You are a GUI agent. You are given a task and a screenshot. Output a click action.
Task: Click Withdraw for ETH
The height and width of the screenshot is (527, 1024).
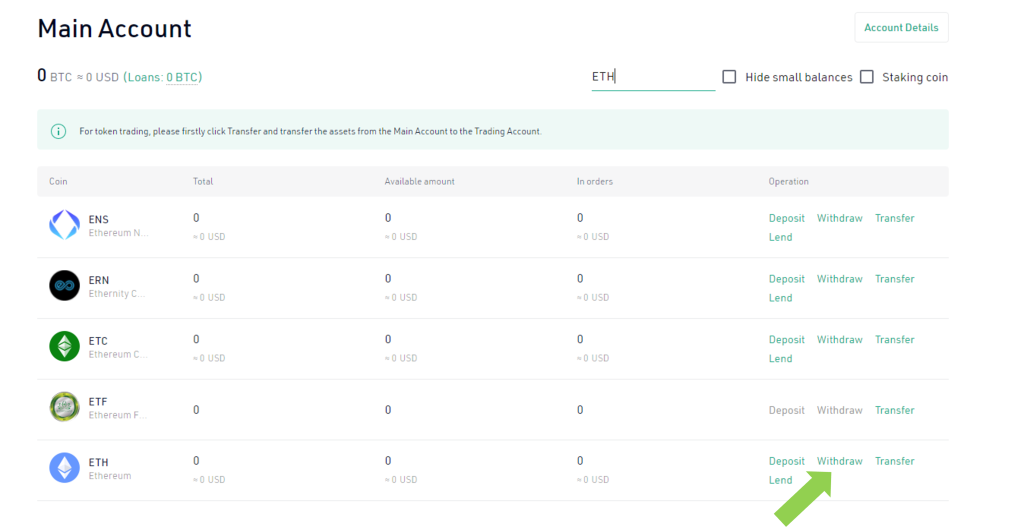click(x=840, y=461)
